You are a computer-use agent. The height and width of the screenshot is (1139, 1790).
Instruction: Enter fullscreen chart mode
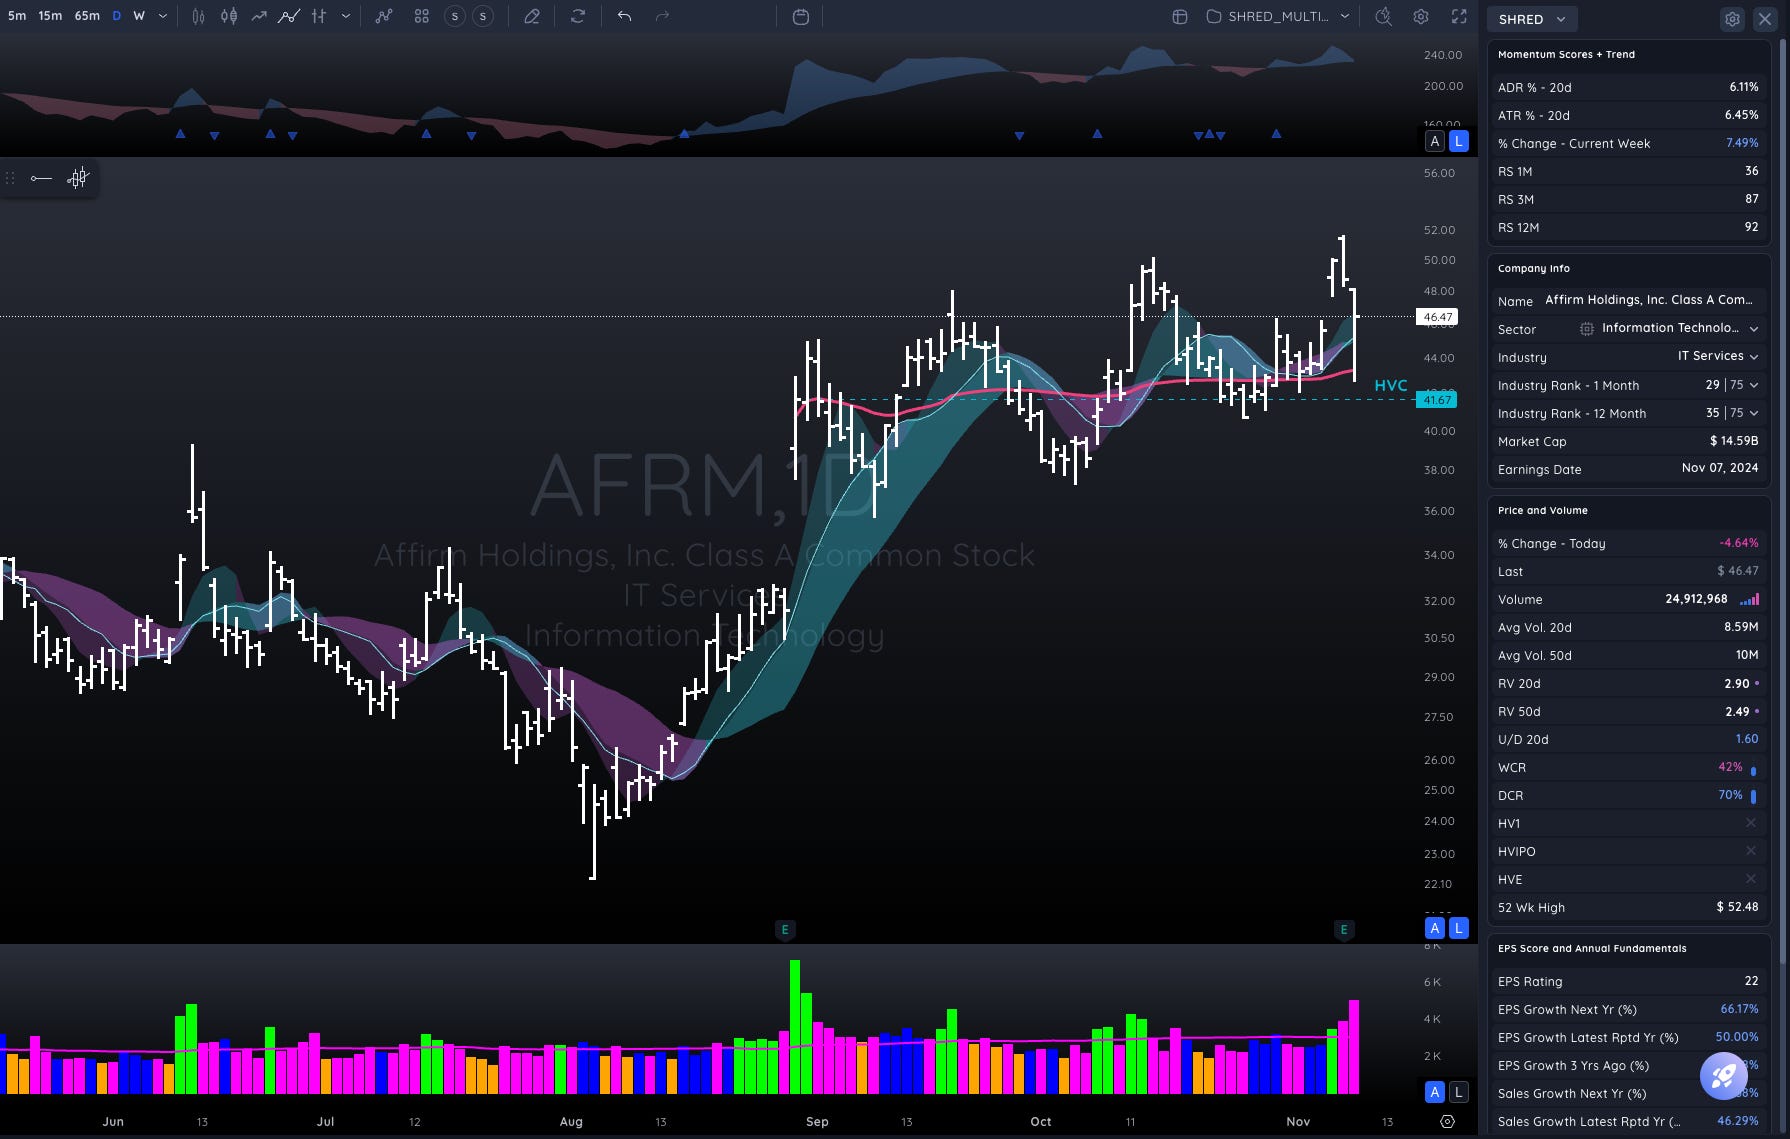[x=1459, y=16]
